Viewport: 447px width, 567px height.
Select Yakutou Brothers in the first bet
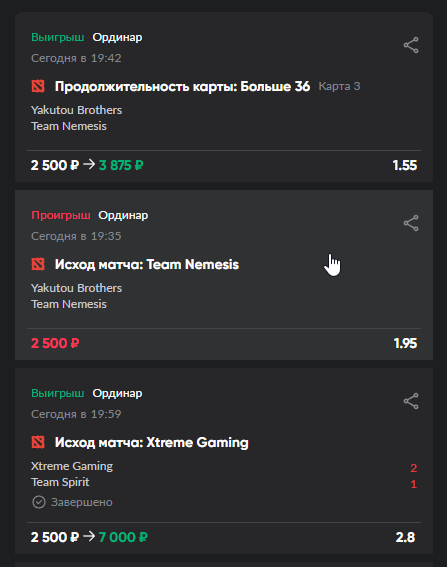click(76, 110)
